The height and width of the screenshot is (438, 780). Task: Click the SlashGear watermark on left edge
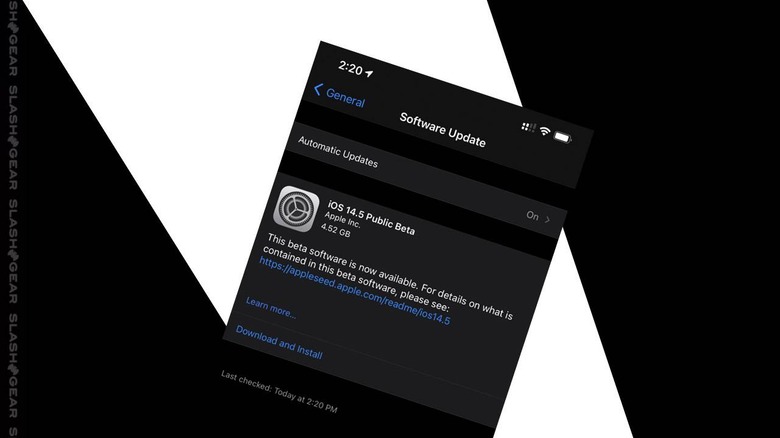(x=12, y=219)
